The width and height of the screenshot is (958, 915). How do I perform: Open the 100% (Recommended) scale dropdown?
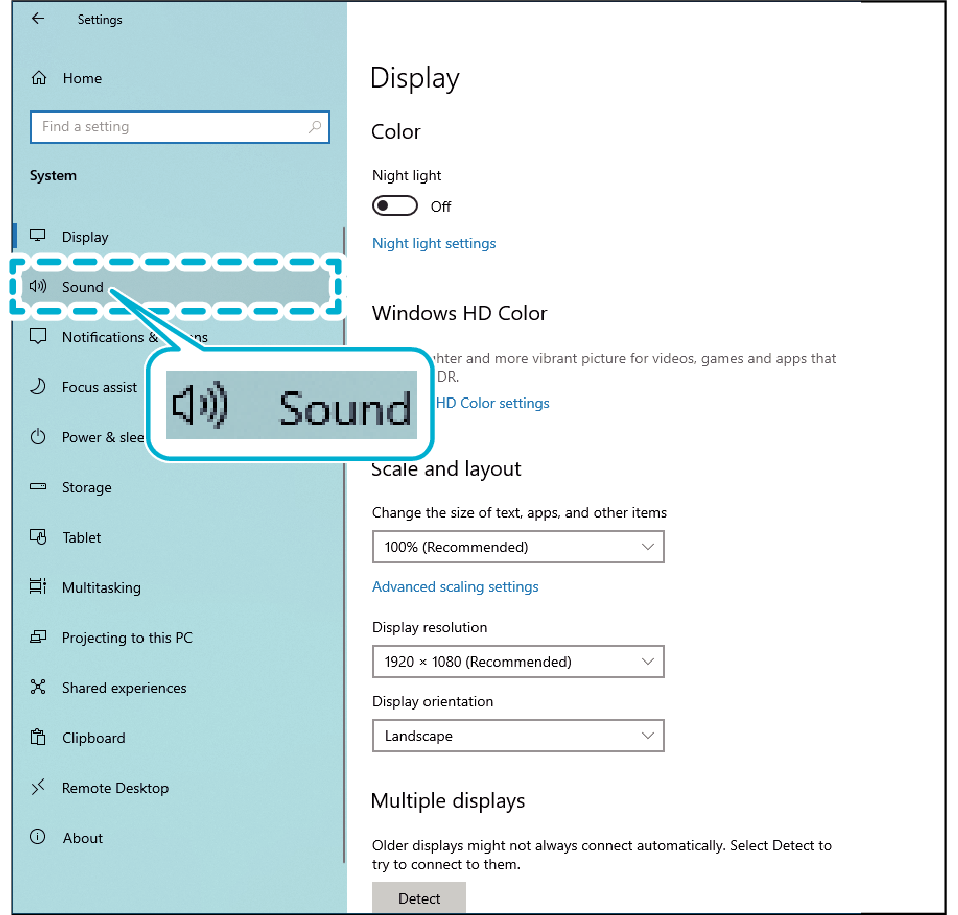pyautogui.click(x=517, y=547)
